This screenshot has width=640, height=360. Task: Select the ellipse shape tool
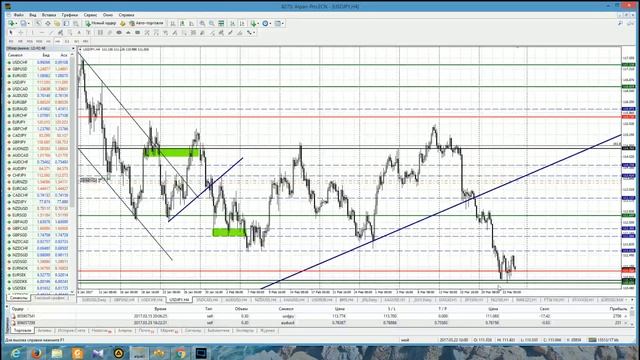(x=119, y=32)
